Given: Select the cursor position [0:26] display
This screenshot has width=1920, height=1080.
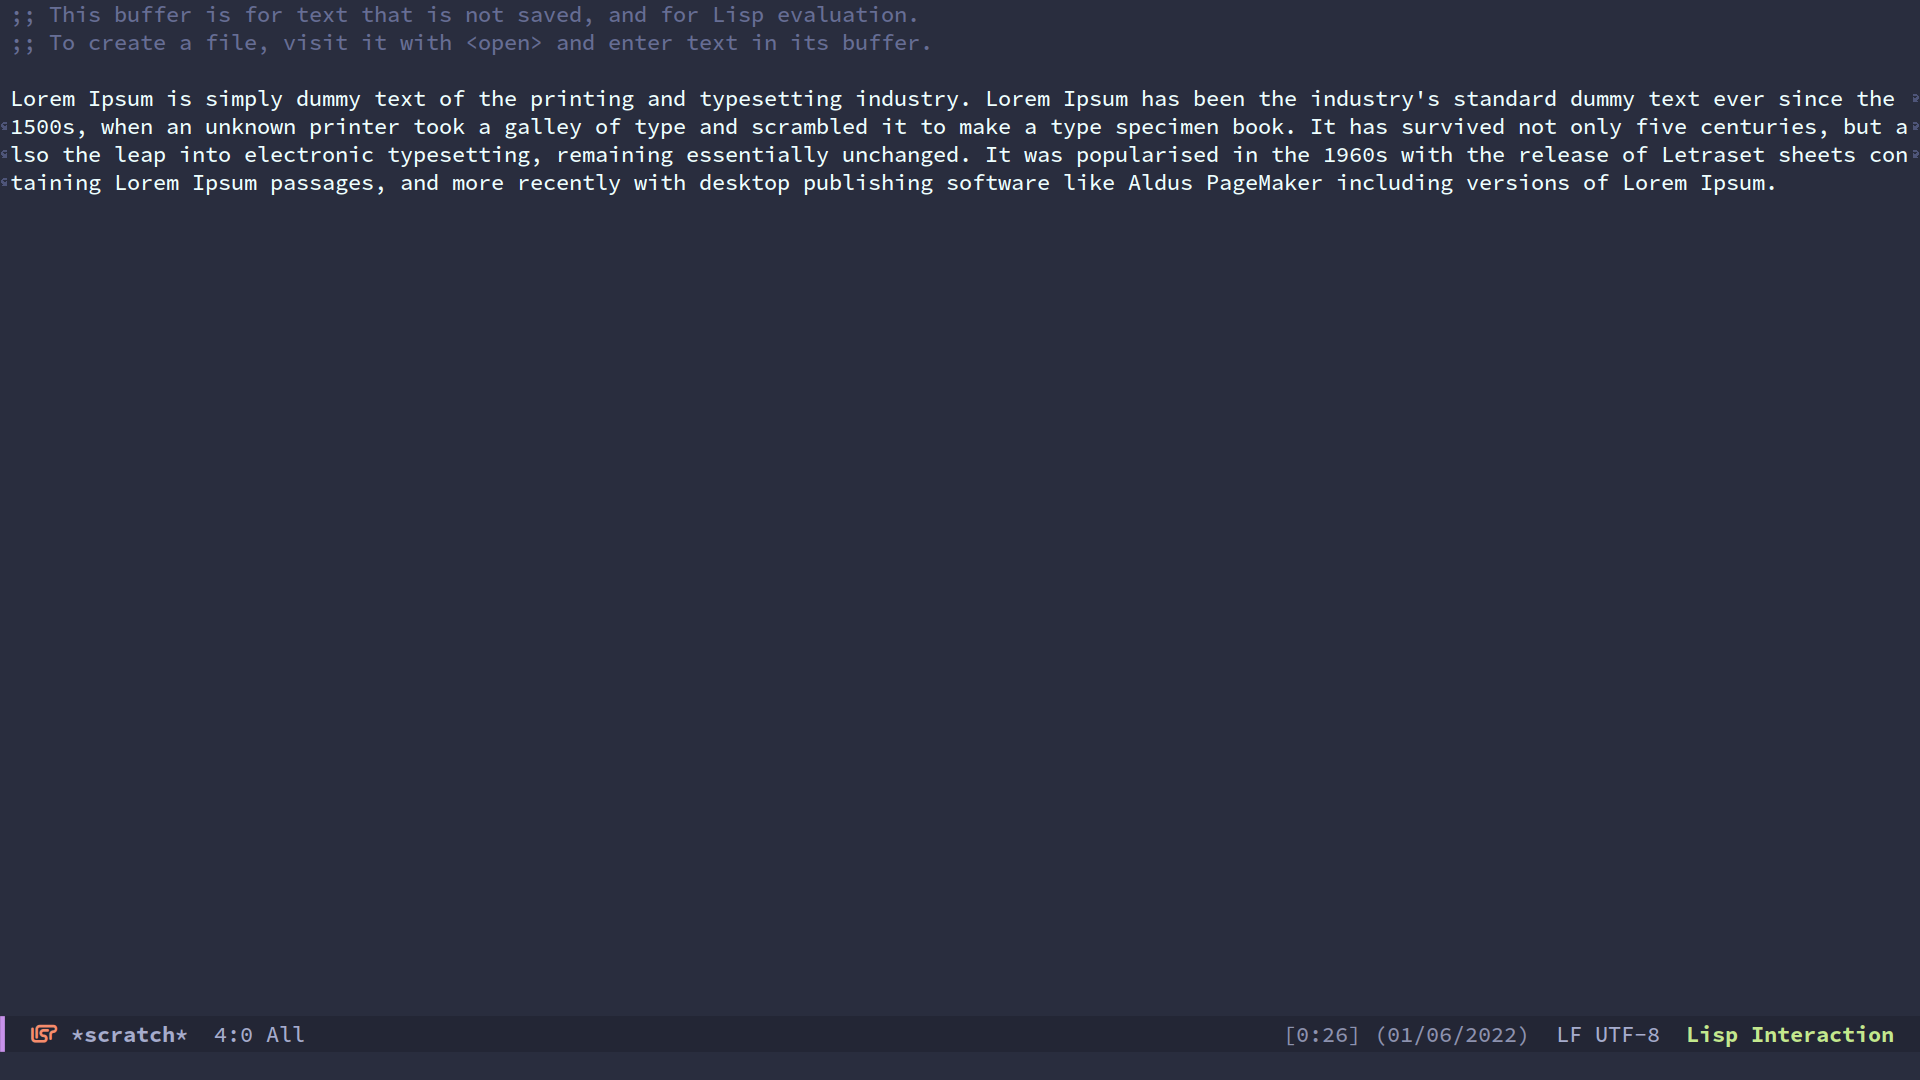Looking at the screenshot, I should [1320, 1034].
